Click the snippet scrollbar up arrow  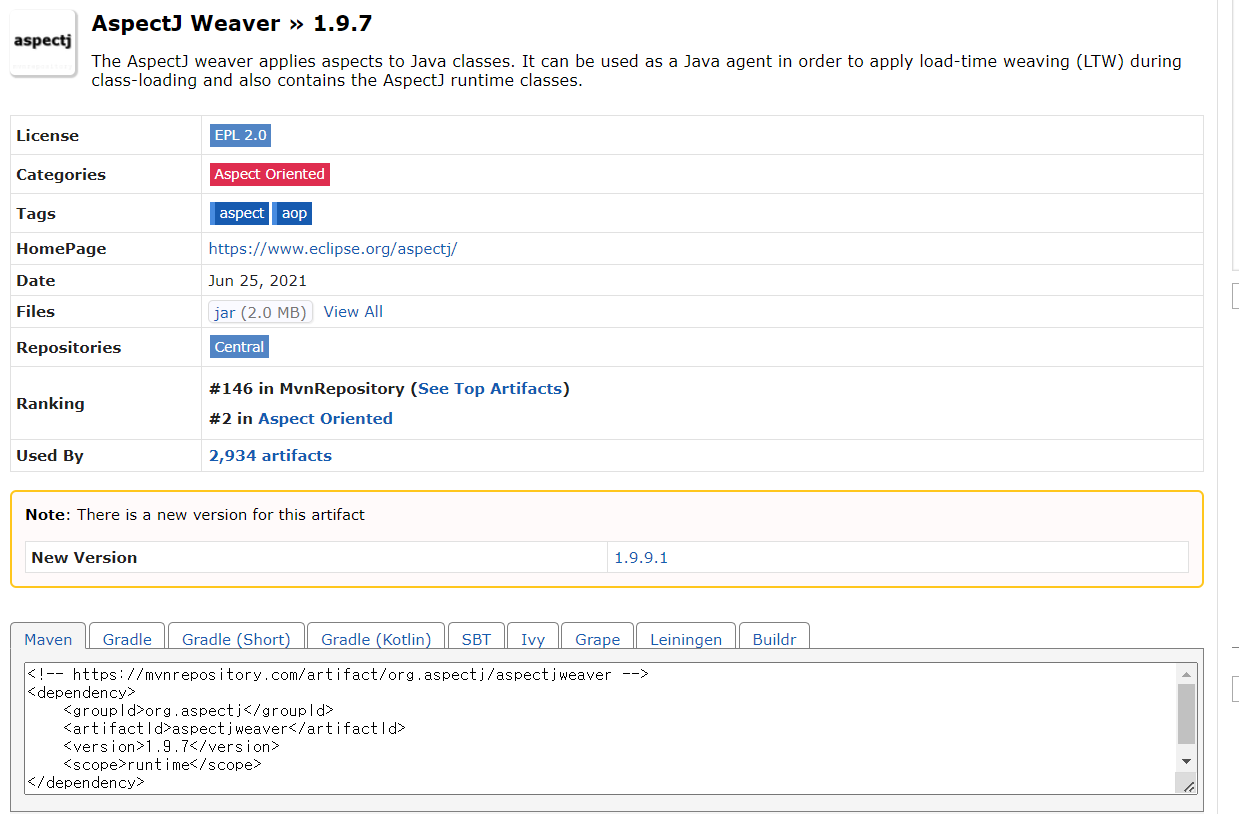1186,674
